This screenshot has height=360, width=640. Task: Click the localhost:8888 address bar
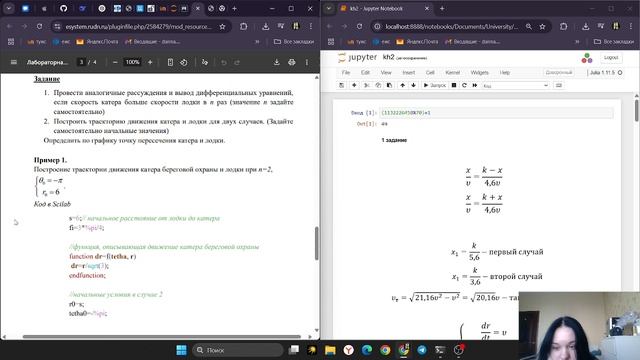451,26
